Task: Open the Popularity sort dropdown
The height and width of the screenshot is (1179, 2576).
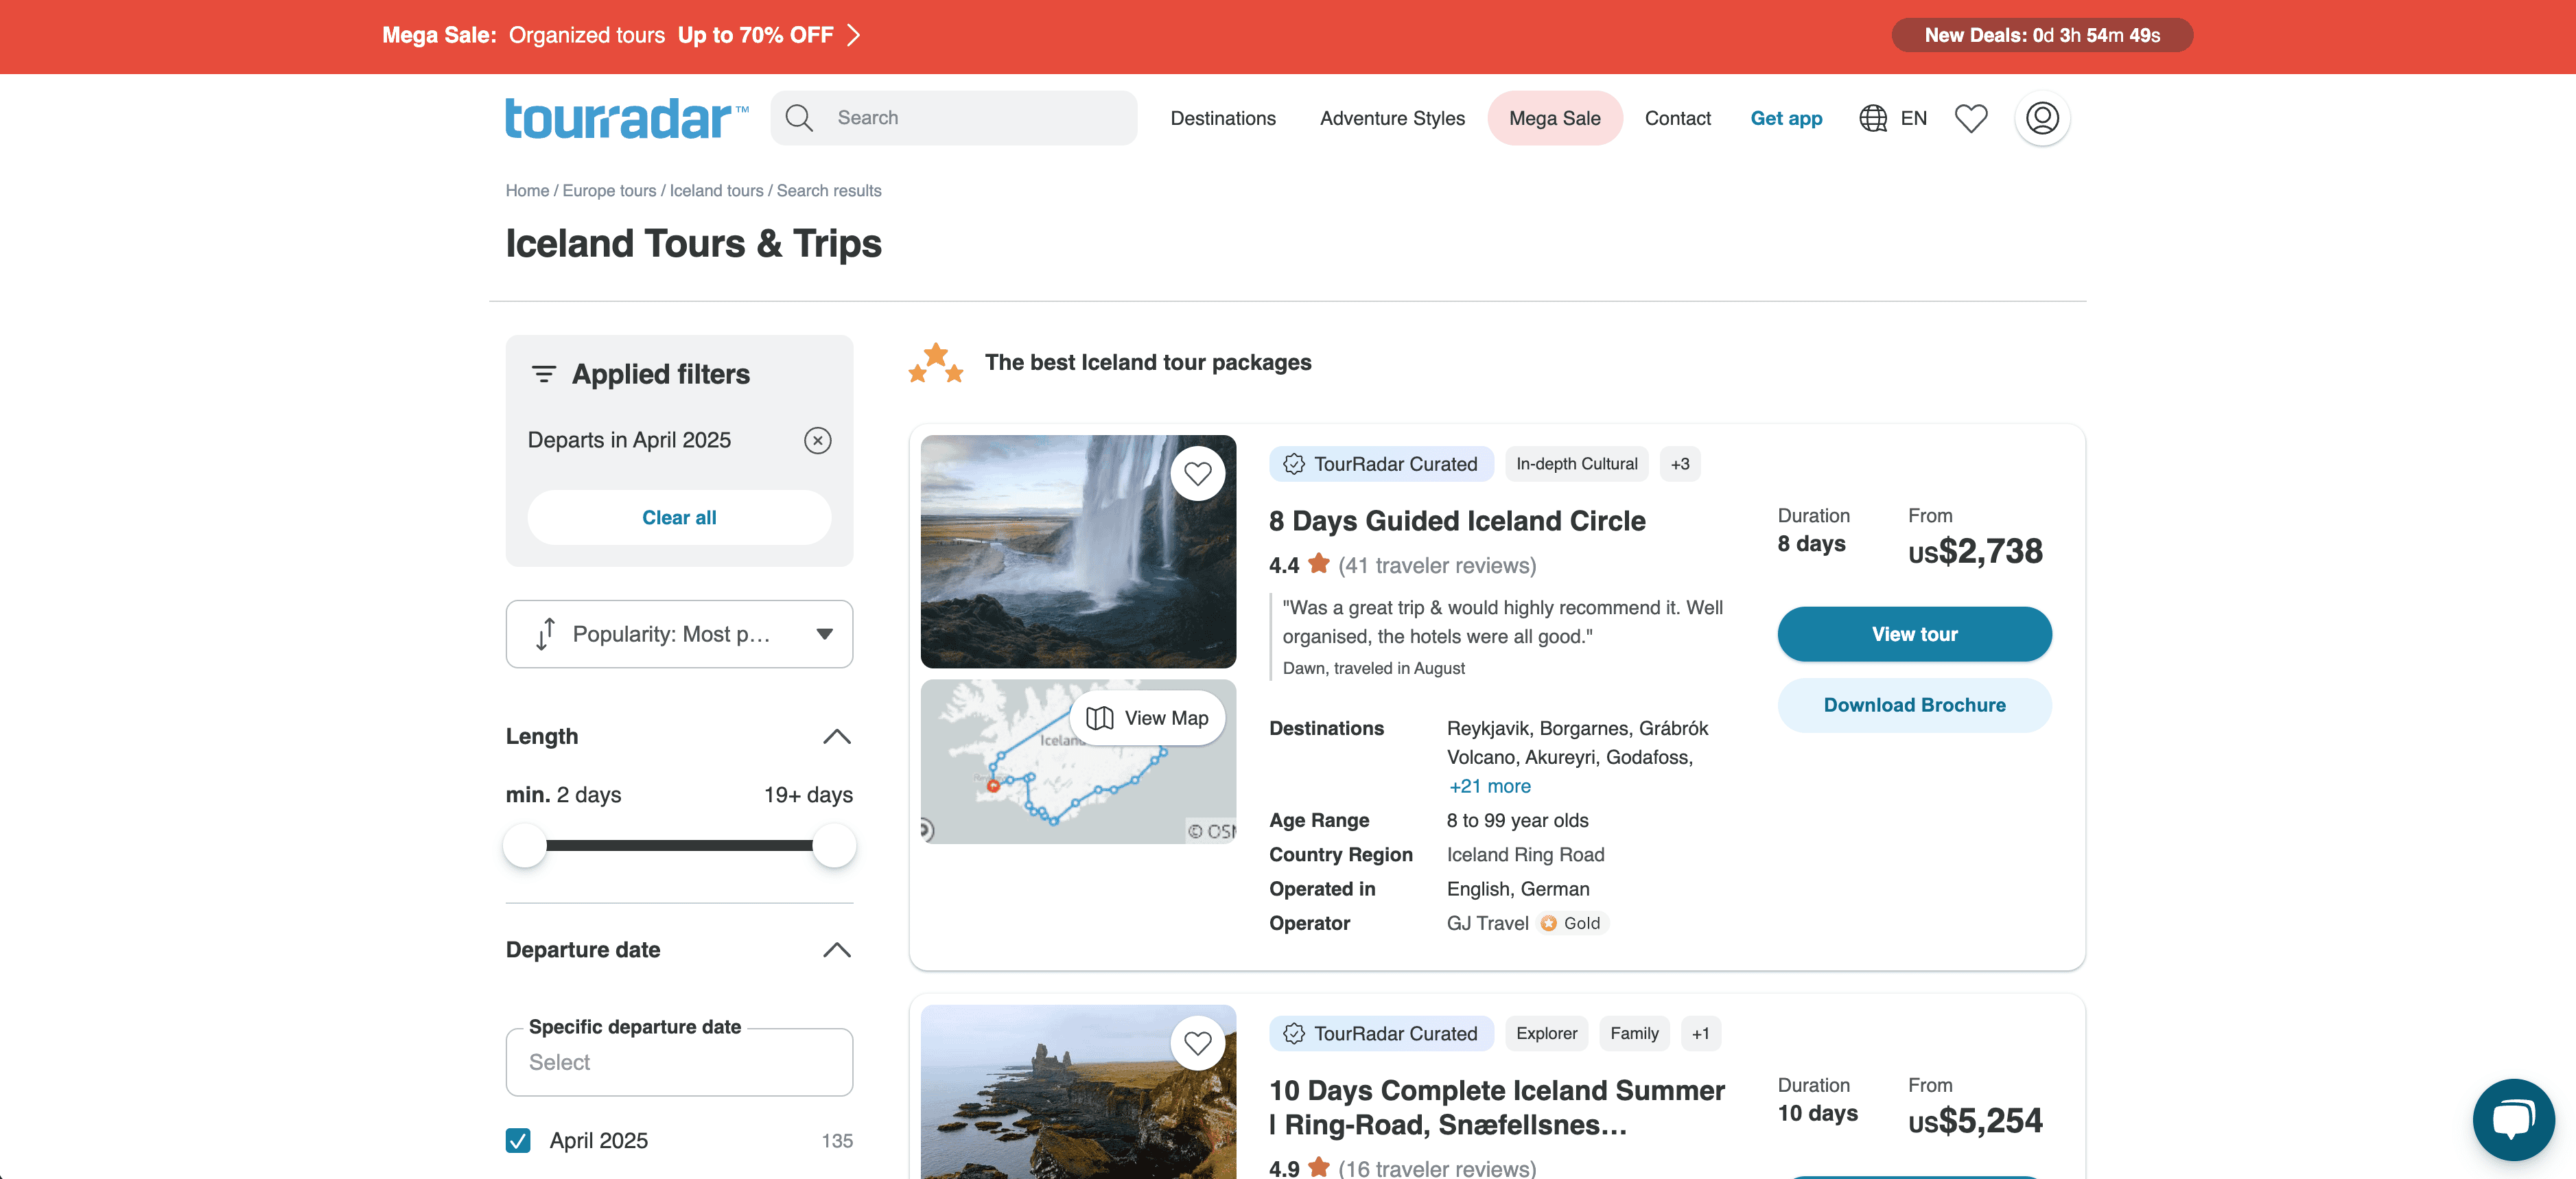Action: (679, 634)
